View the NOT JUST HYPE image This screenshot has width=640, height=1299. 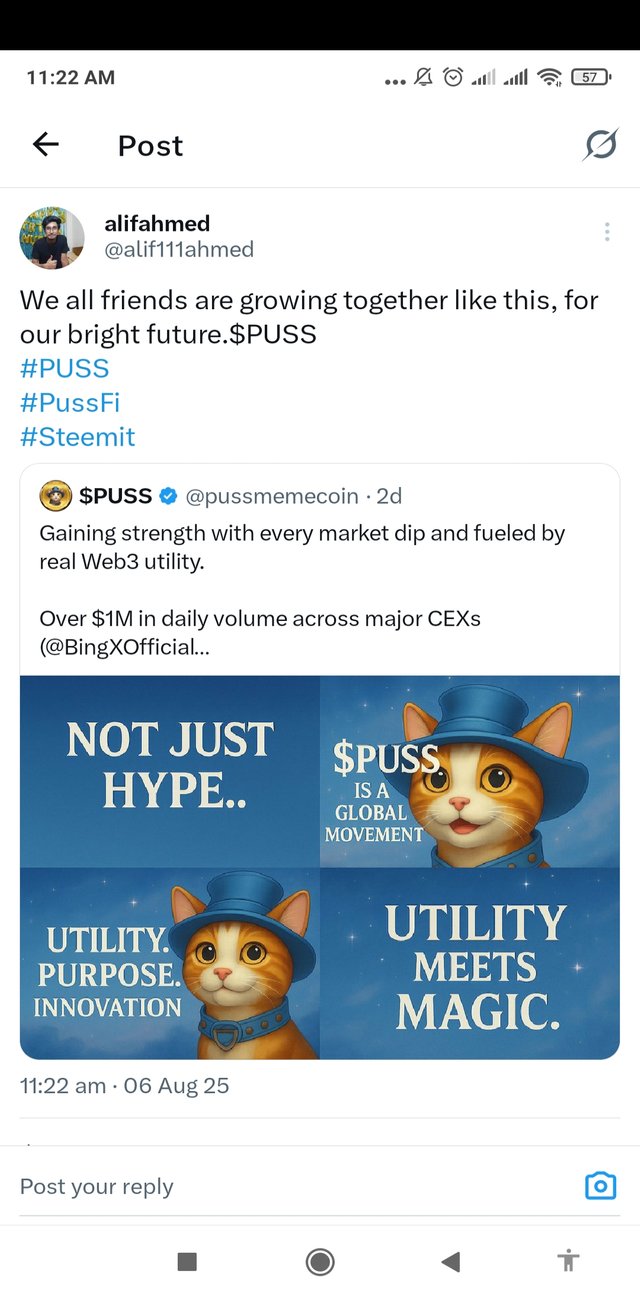(x=170, y=771)
